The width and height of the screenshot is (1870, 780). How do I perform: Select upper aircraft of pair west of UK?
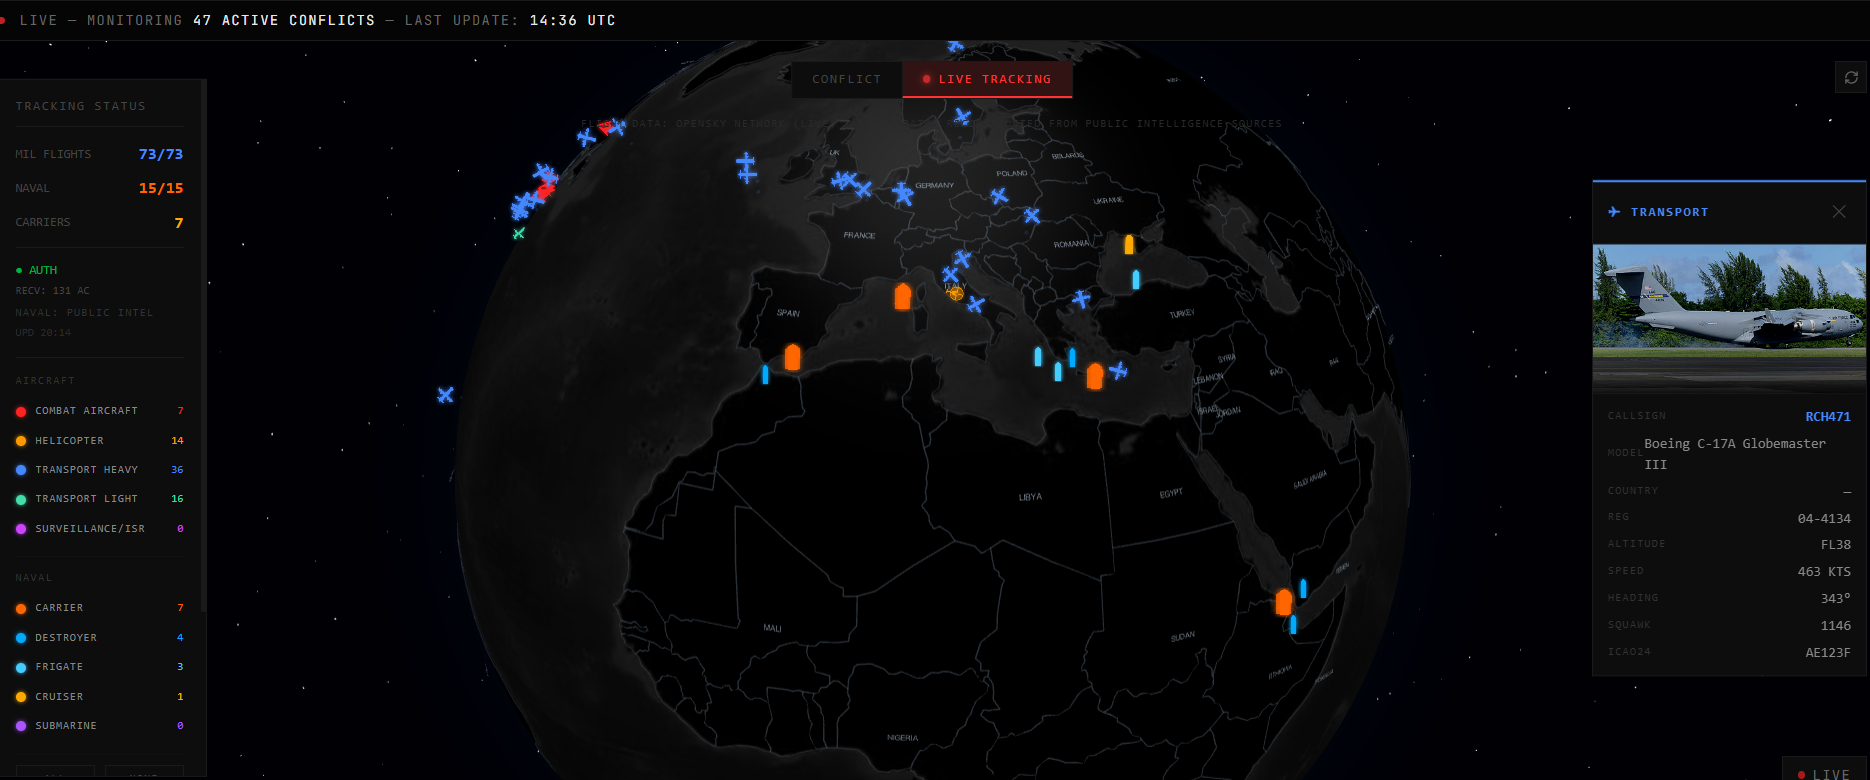746,160
